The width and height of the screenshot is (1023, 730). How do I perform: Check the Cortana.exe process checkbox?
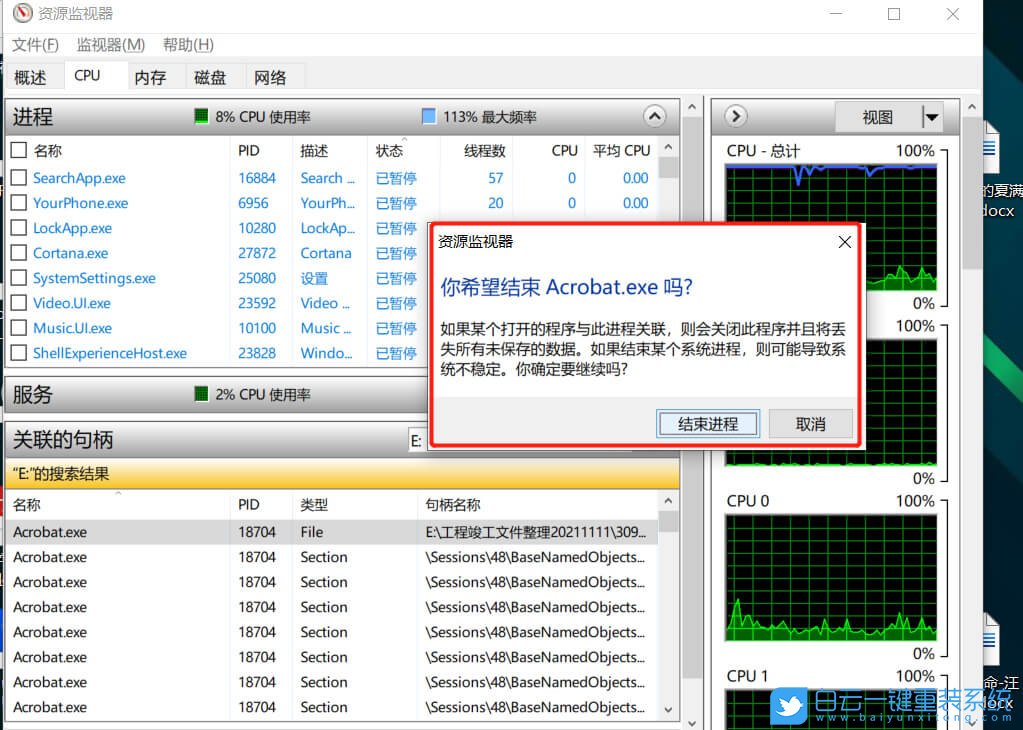(17, 253)
